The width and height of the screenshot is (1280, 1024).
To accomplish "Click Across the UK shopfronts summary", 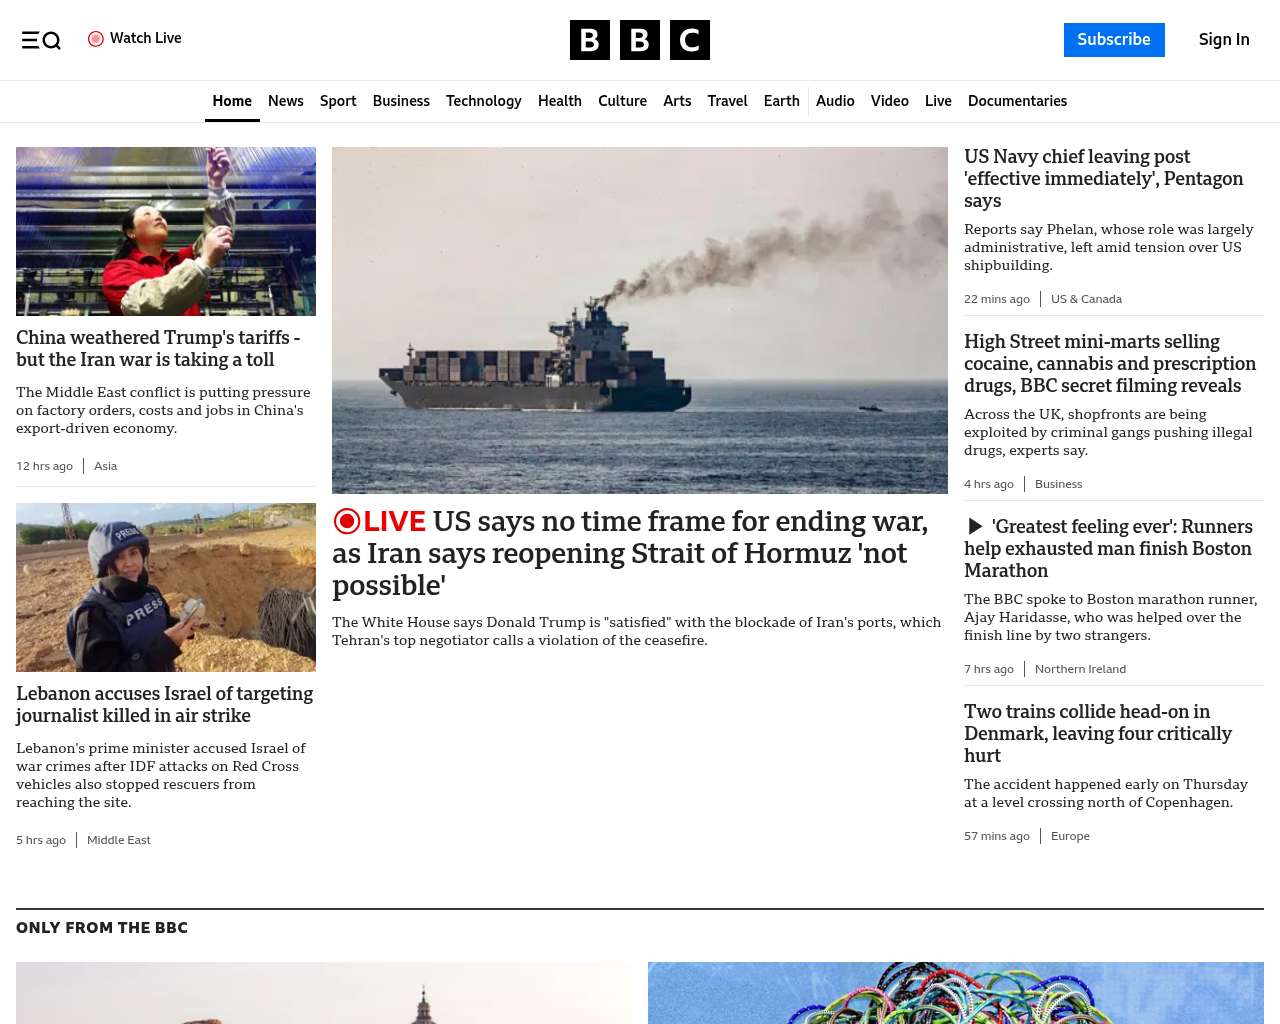I will pos(1108,432).
